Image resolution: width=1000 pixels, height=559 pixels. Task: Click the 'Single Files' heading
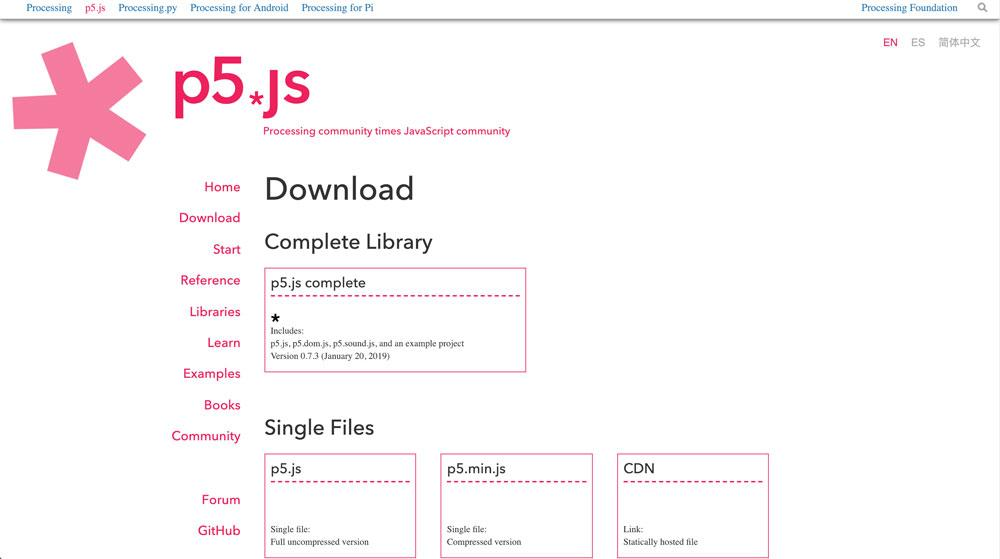(x=319, y=428)
